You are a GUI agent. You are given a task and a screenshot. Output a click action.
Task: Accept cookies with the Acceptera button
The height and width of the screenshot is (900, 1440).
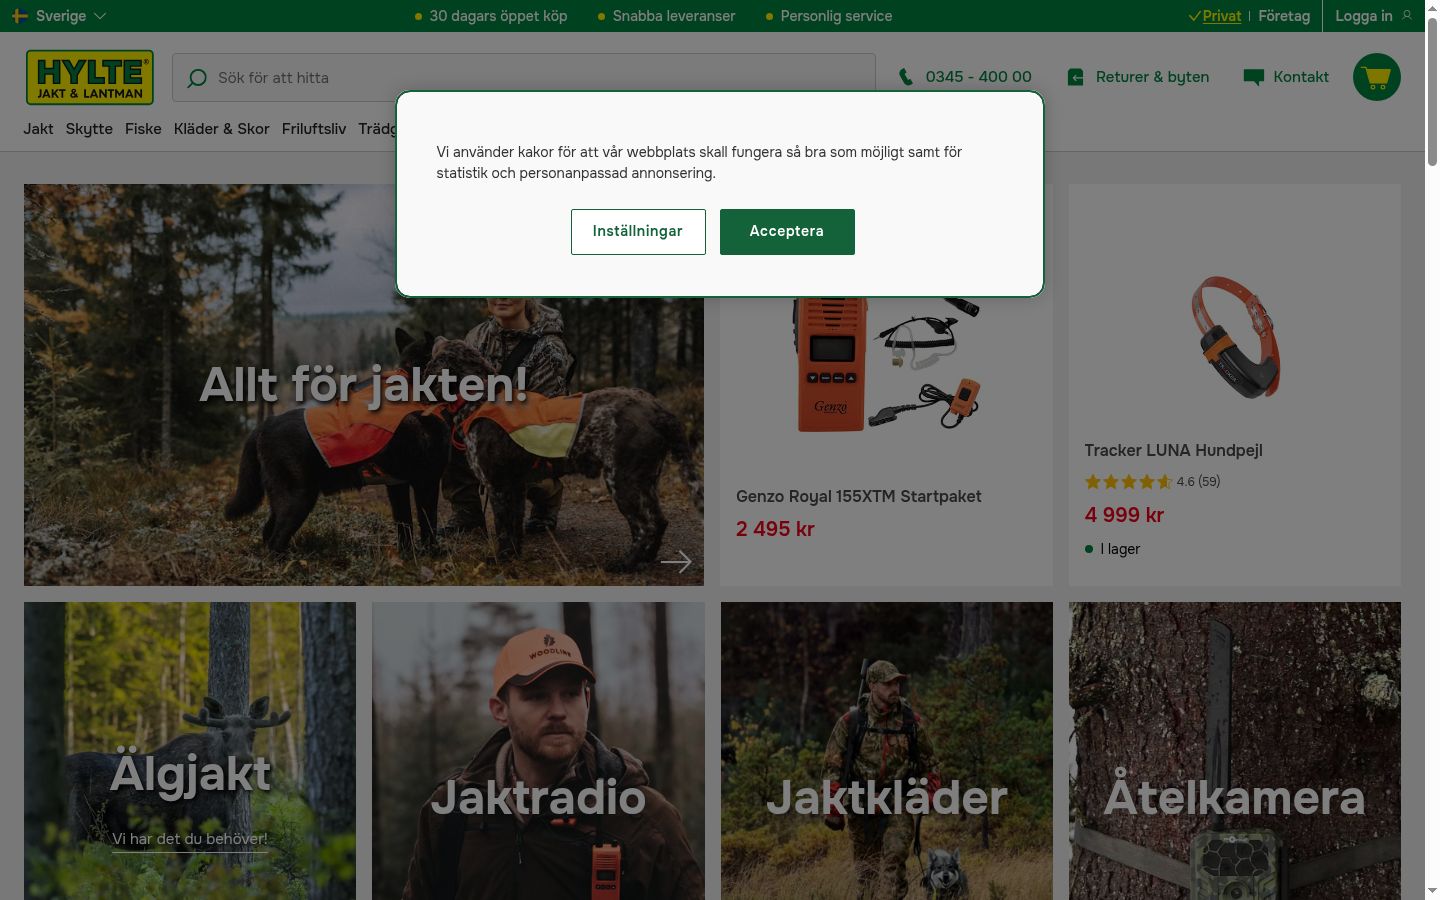787,232
